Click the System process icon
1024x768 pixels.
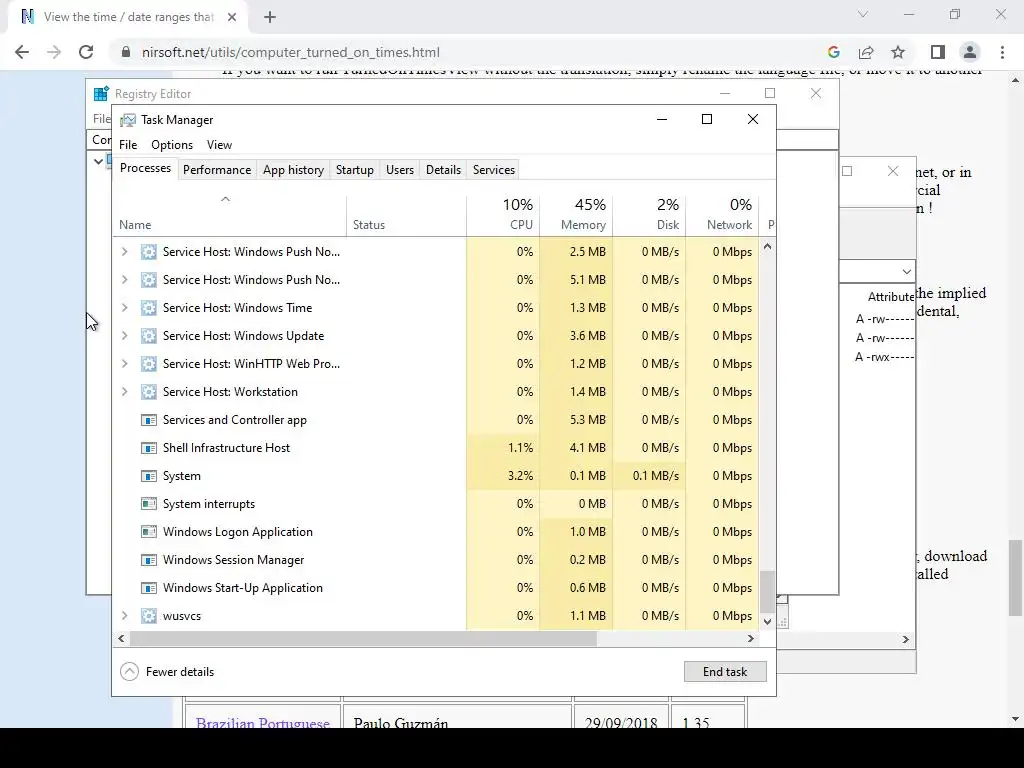[x=149, y=476]
